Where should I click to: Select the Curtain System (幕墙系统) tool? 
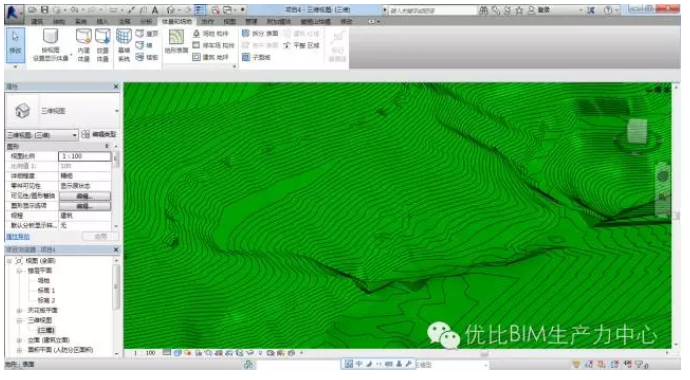pos(124,45)
